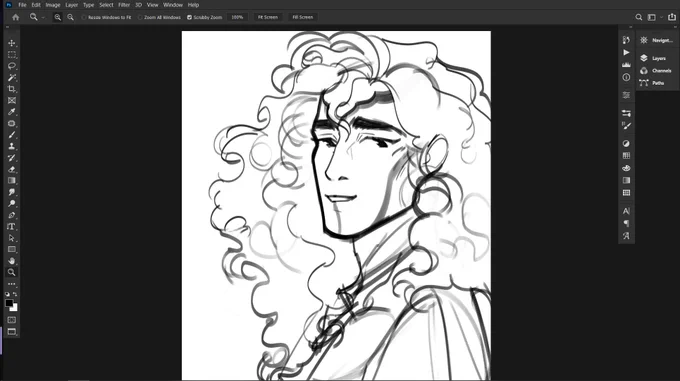Select the Smudge tool
The width and height of the screenshot is (680, 381).
[x=12, y=192]
